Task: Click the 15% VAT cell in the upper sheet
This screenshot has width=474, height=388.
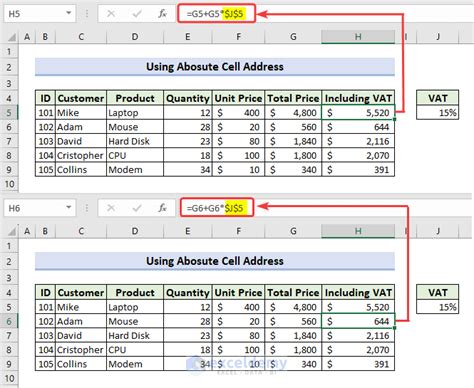Action: point(438,113)
